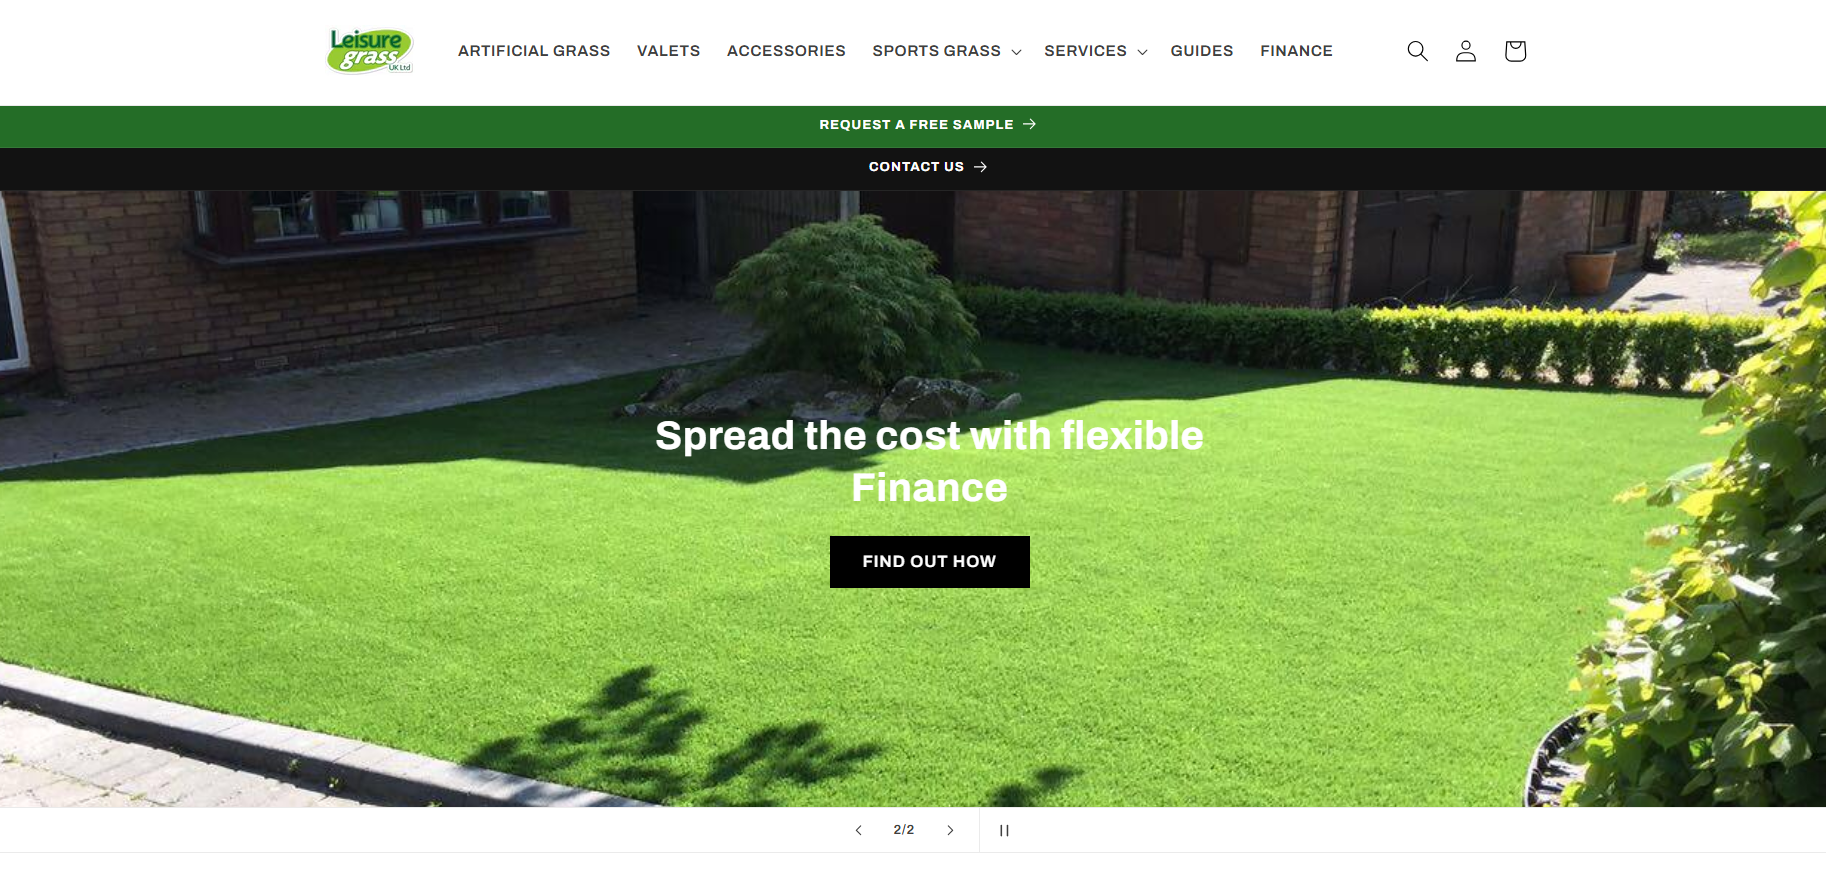Click the Find Out How button
The image size is (1826, 887).
930,562
